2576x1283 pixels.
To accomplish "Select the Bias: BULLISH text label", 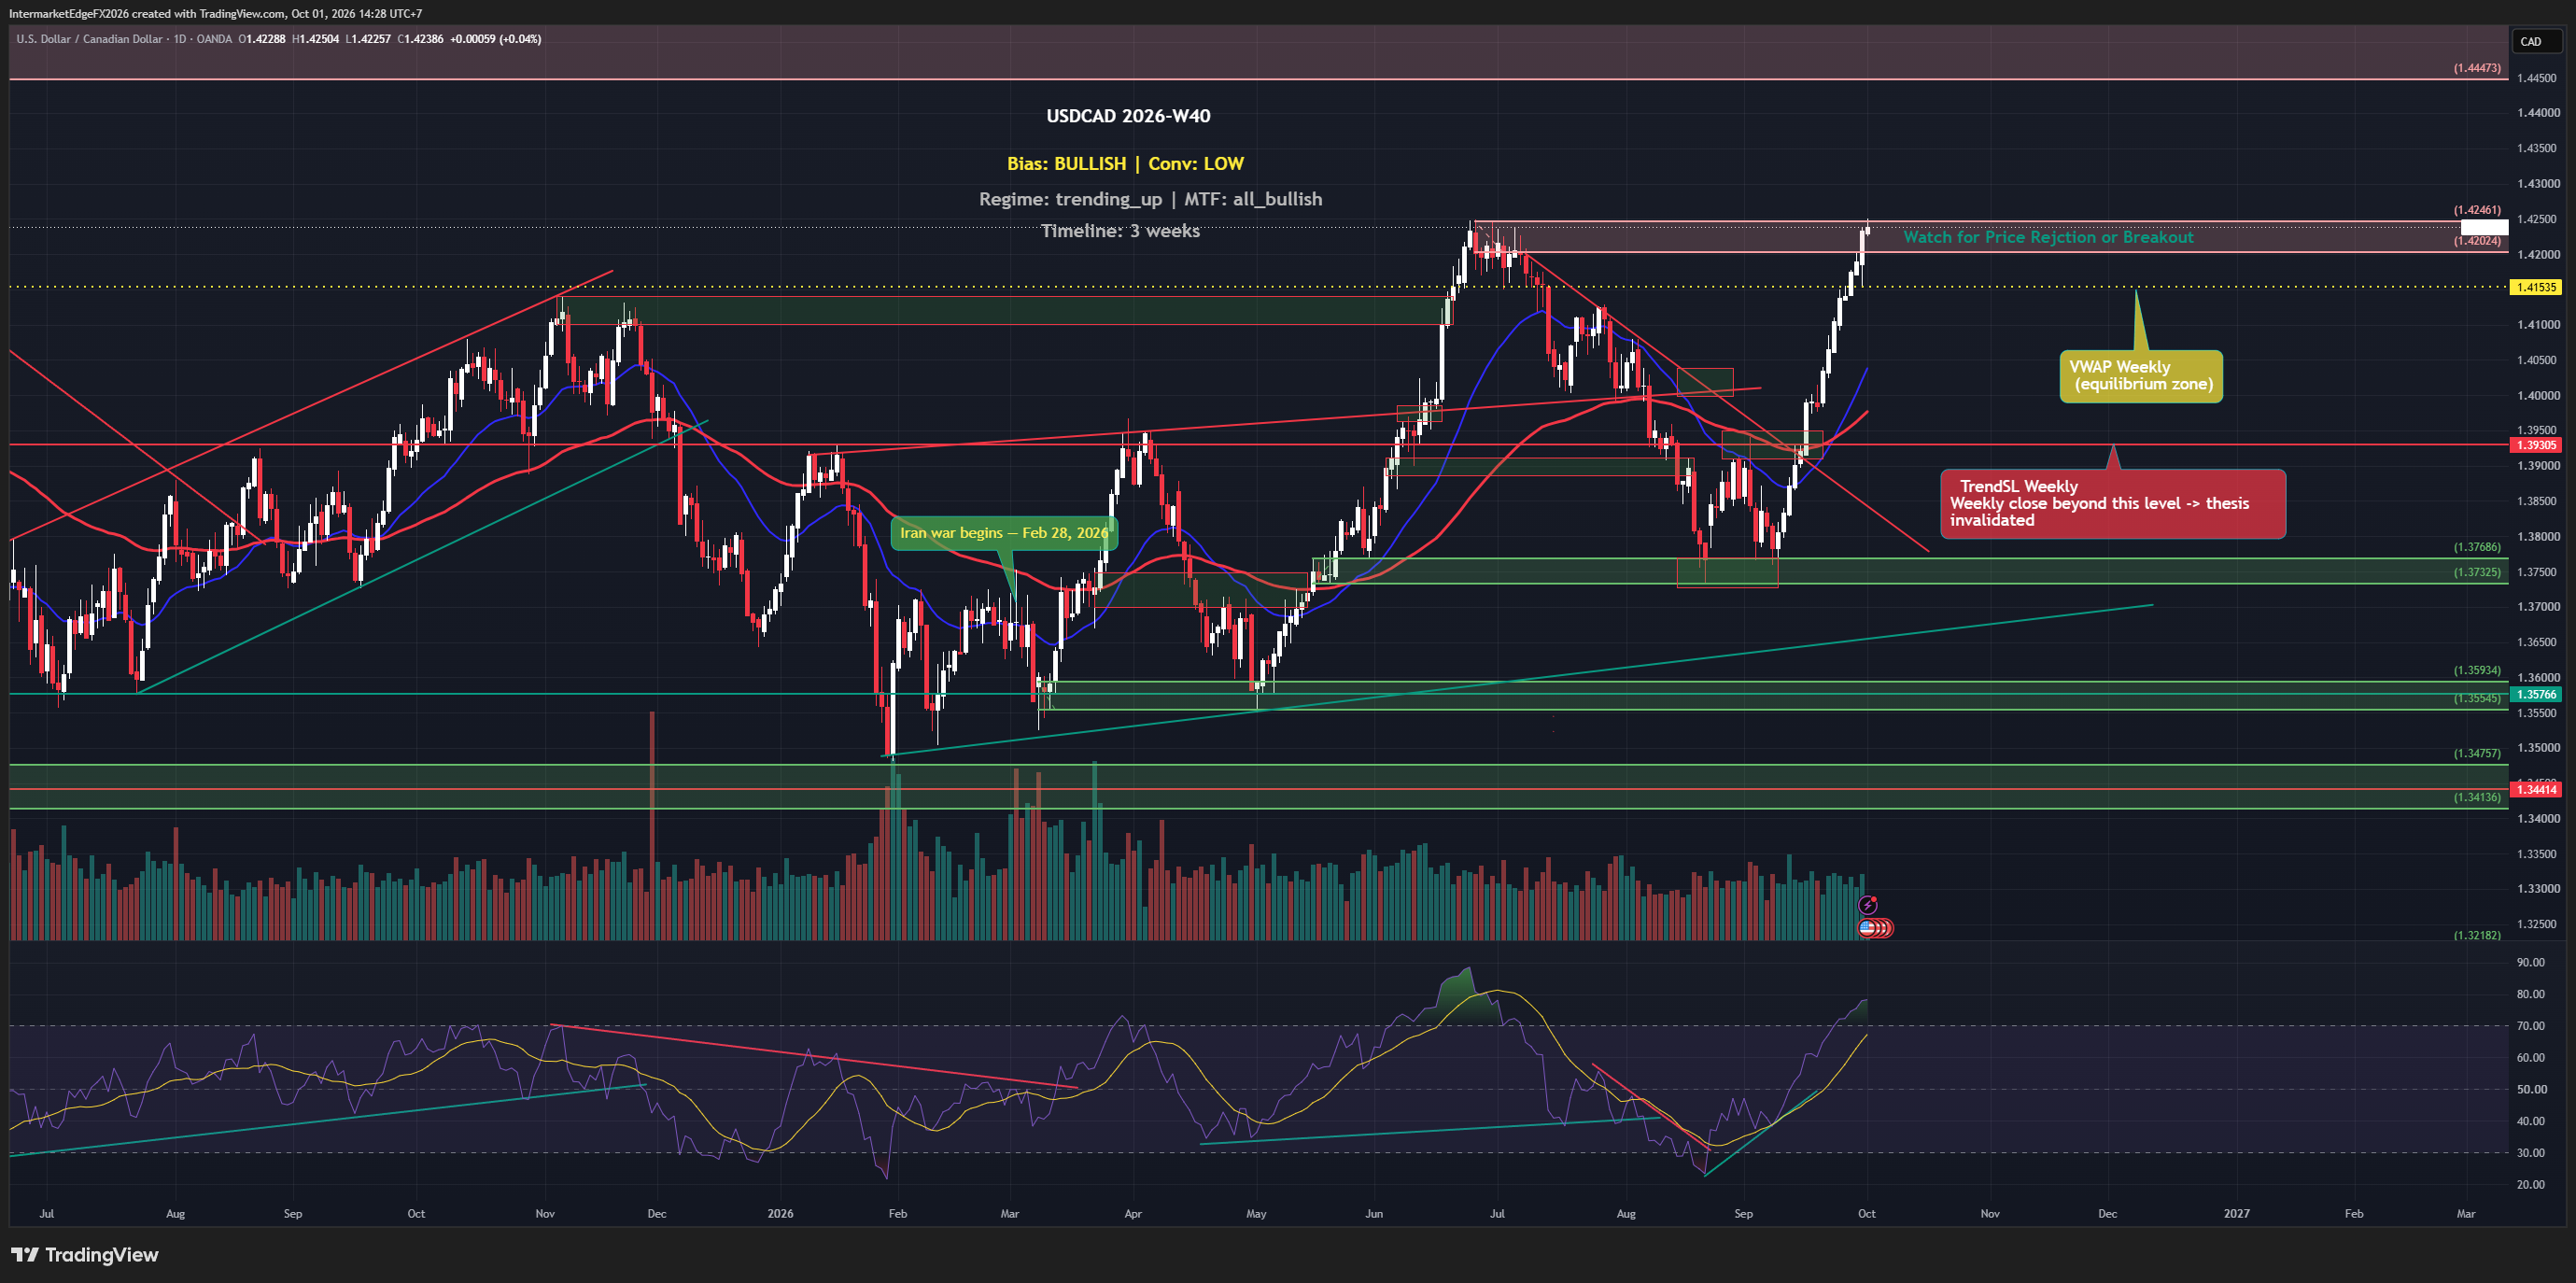I will 1066,163.
